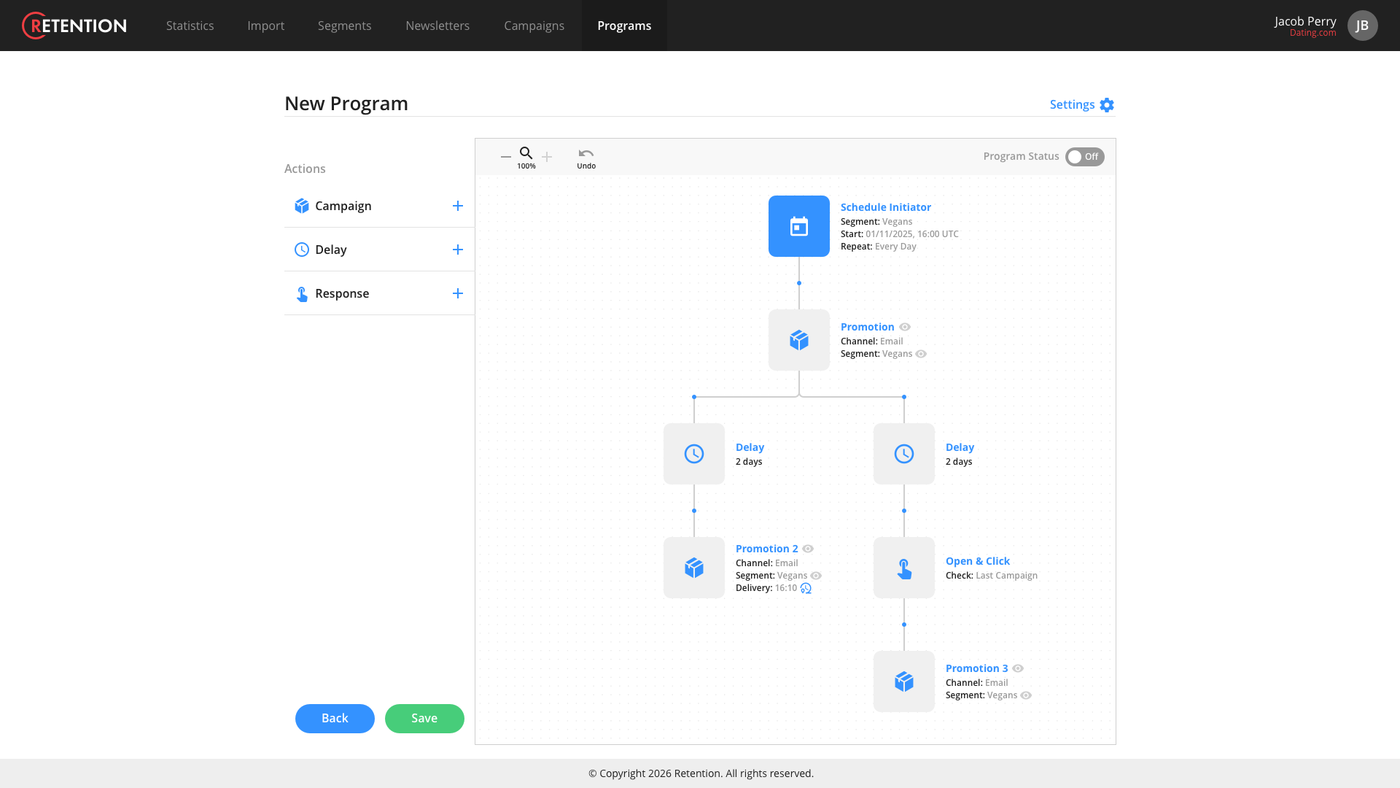The height and width of the screenshot is (788, 1400).
Task: Click the Retention logo
Action: pos(75,25)
